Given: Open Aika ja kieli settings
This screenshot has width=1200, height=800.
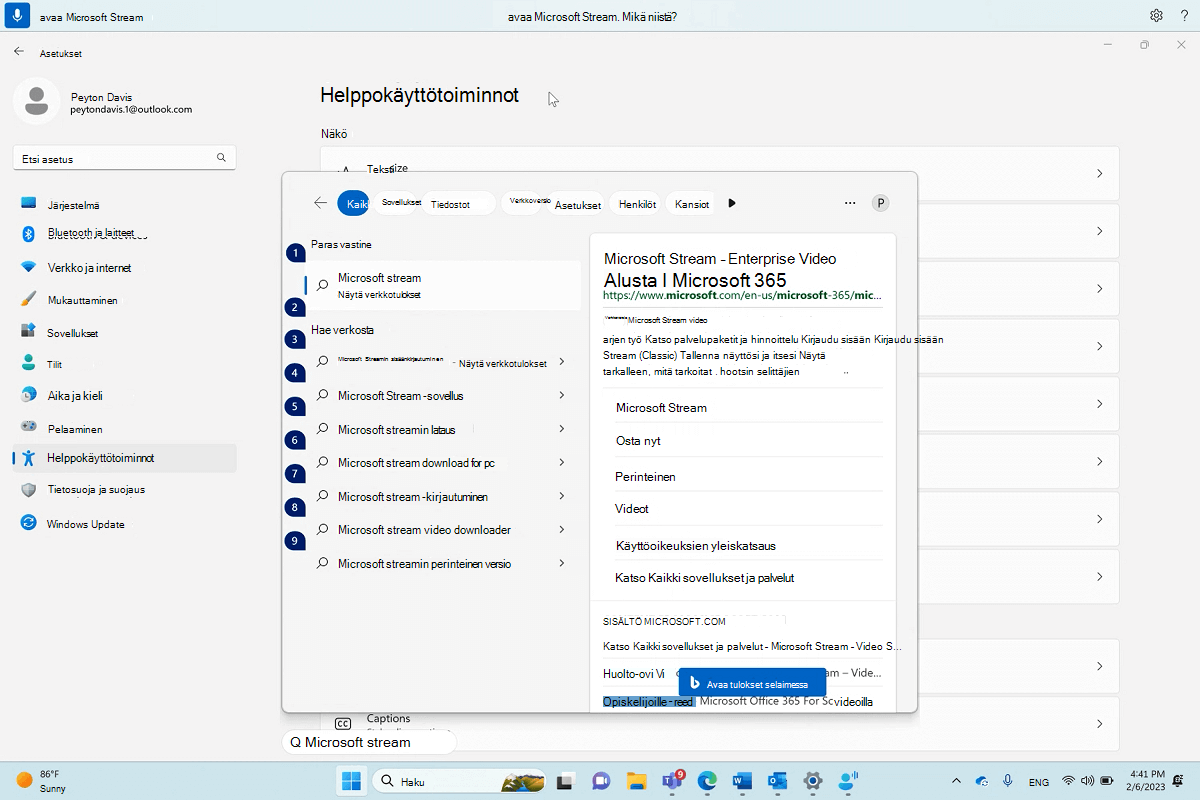Looking at the screenshot, I should click(125, 396).
